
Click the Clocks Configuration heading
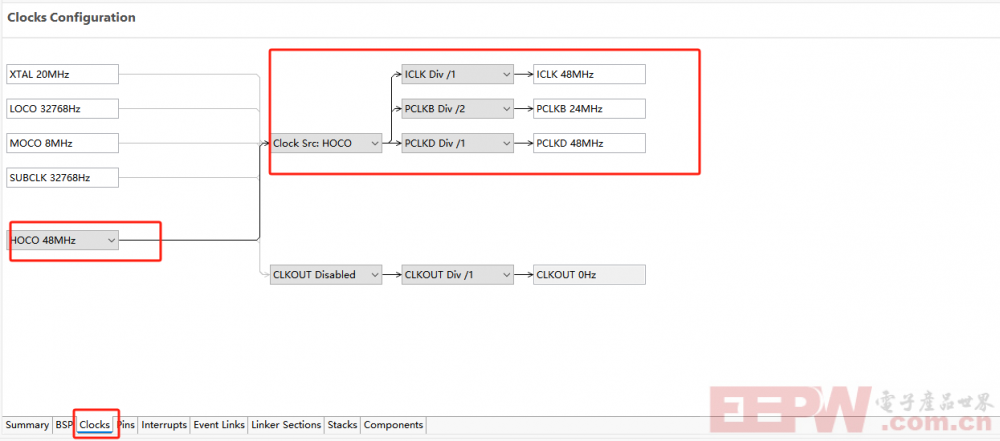tap(71, 18)
